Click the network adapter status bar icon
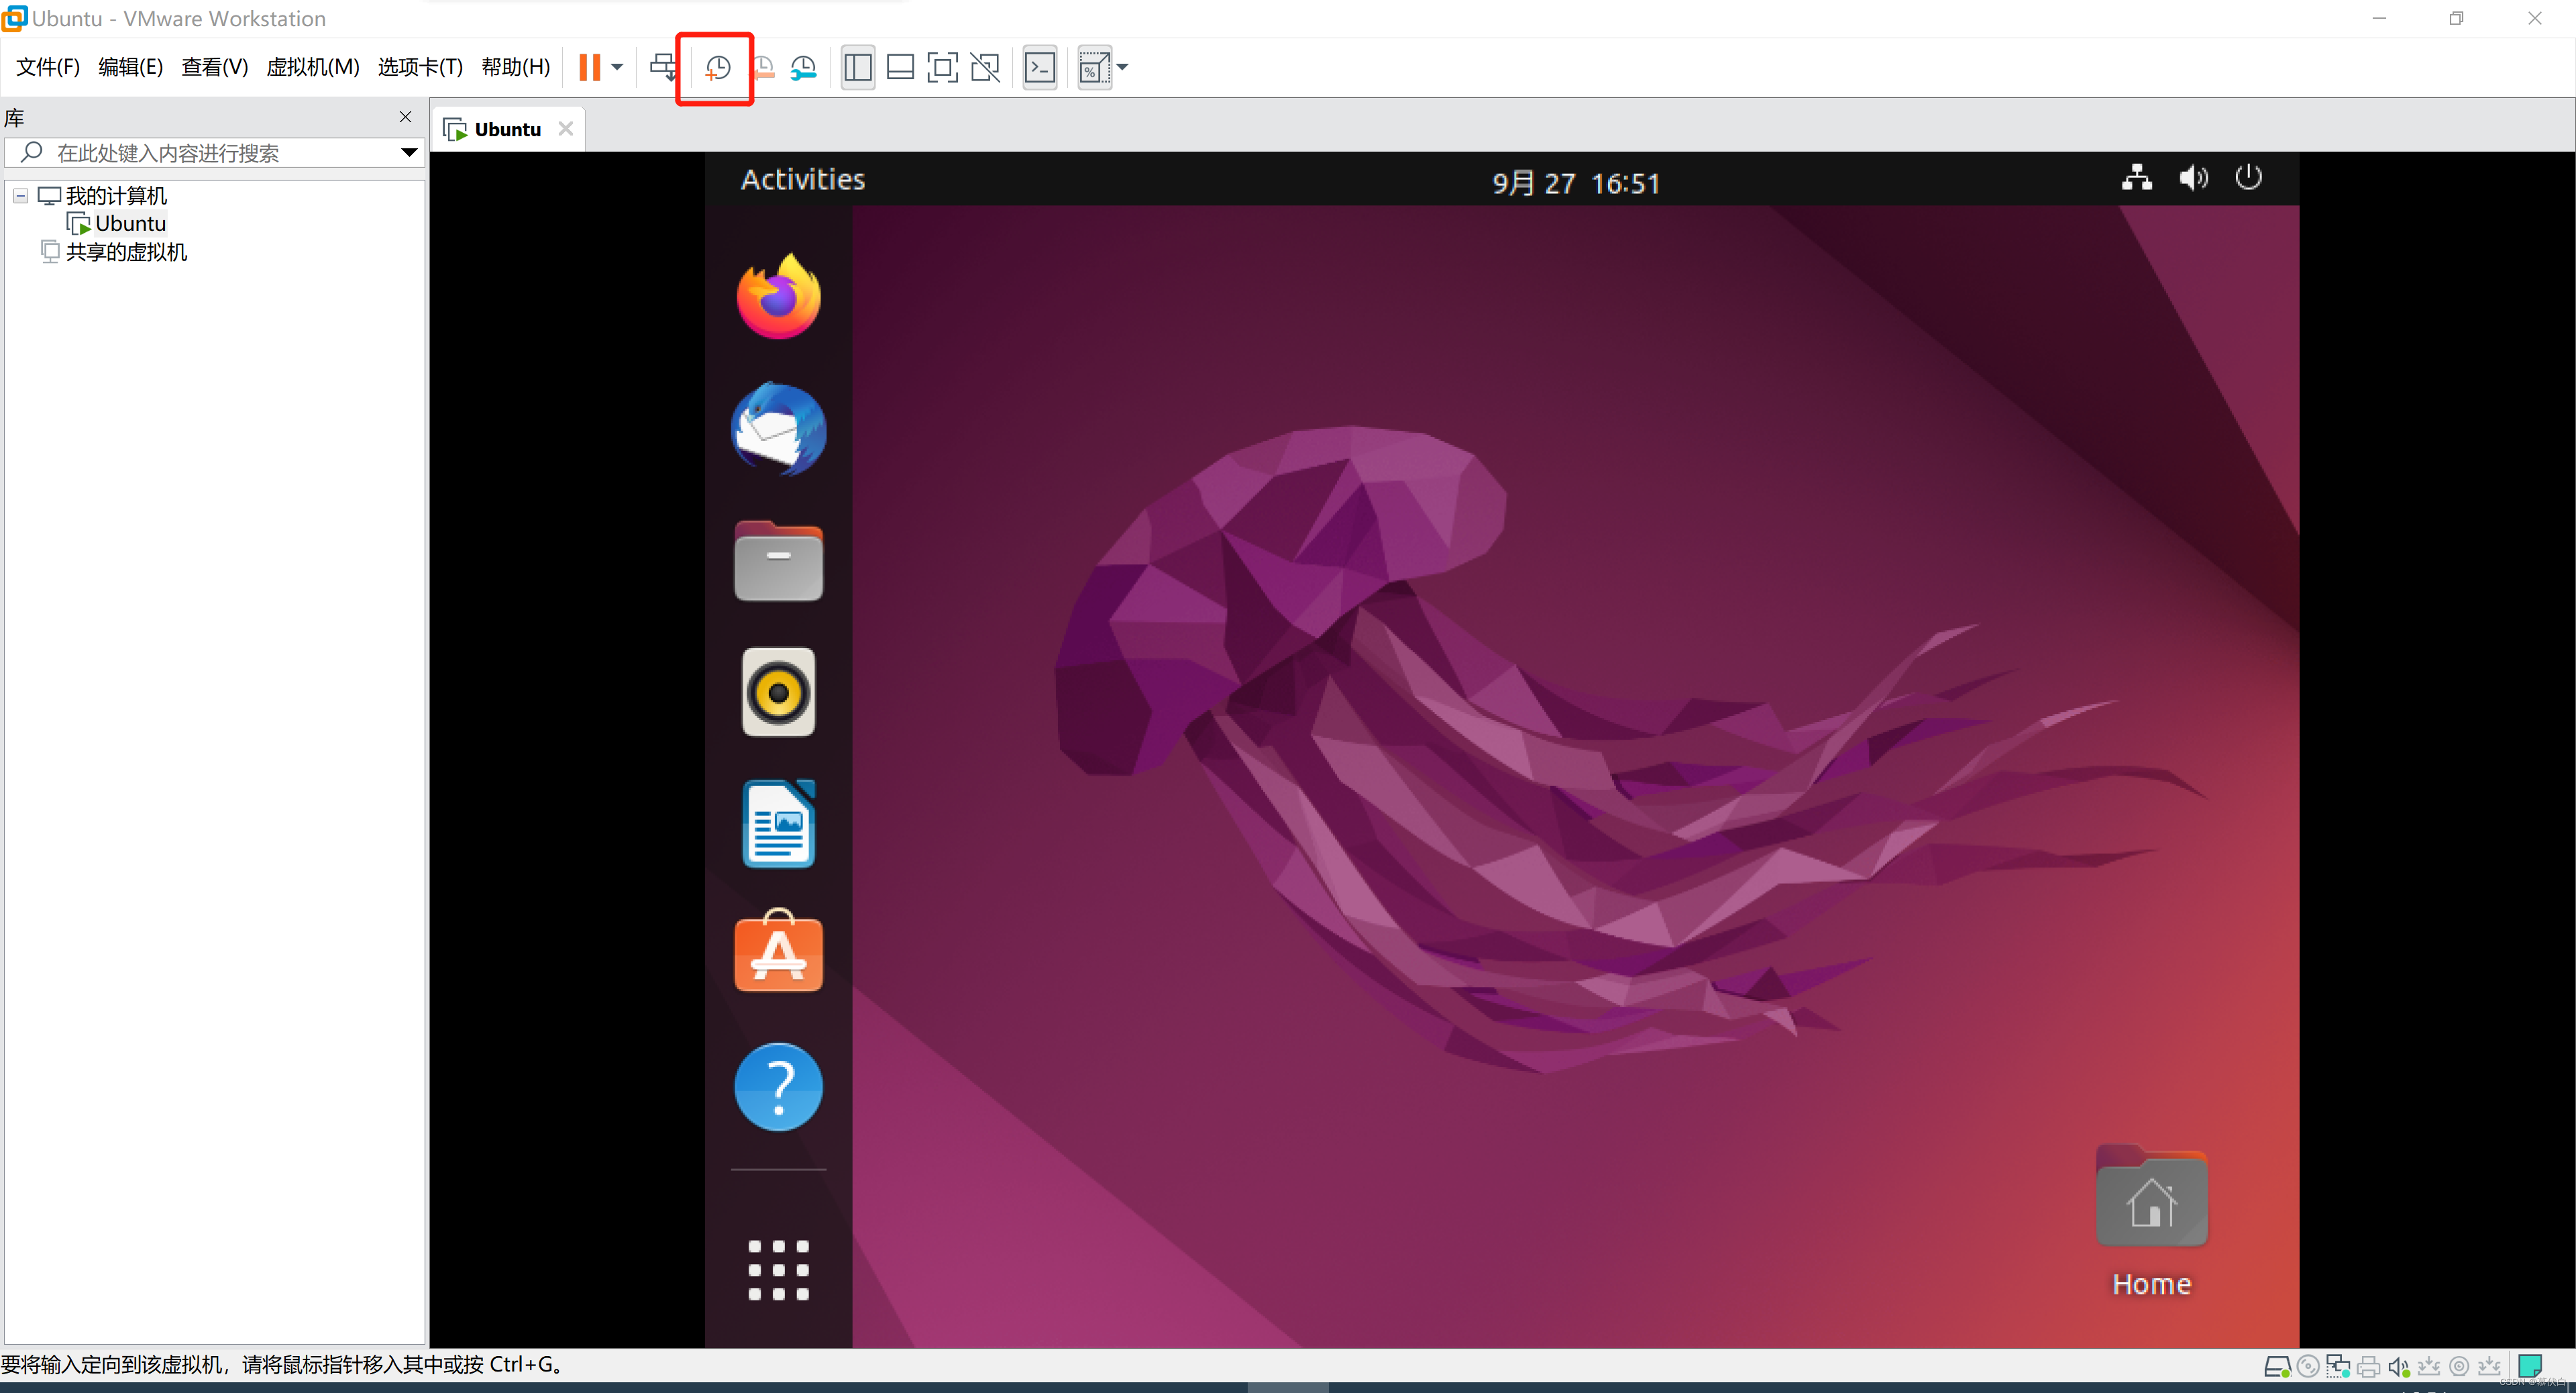The height and width of the screenshot is (1393, 2576). (2338, 1366)
